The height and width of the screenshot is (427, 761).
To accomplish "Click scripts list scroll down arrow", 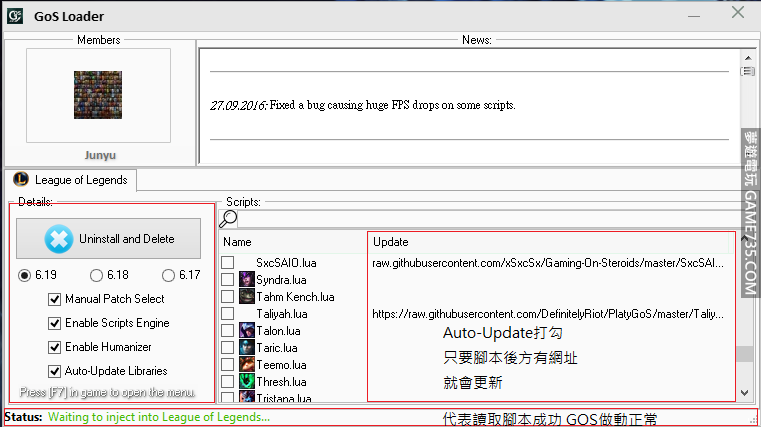I will 744,393.
